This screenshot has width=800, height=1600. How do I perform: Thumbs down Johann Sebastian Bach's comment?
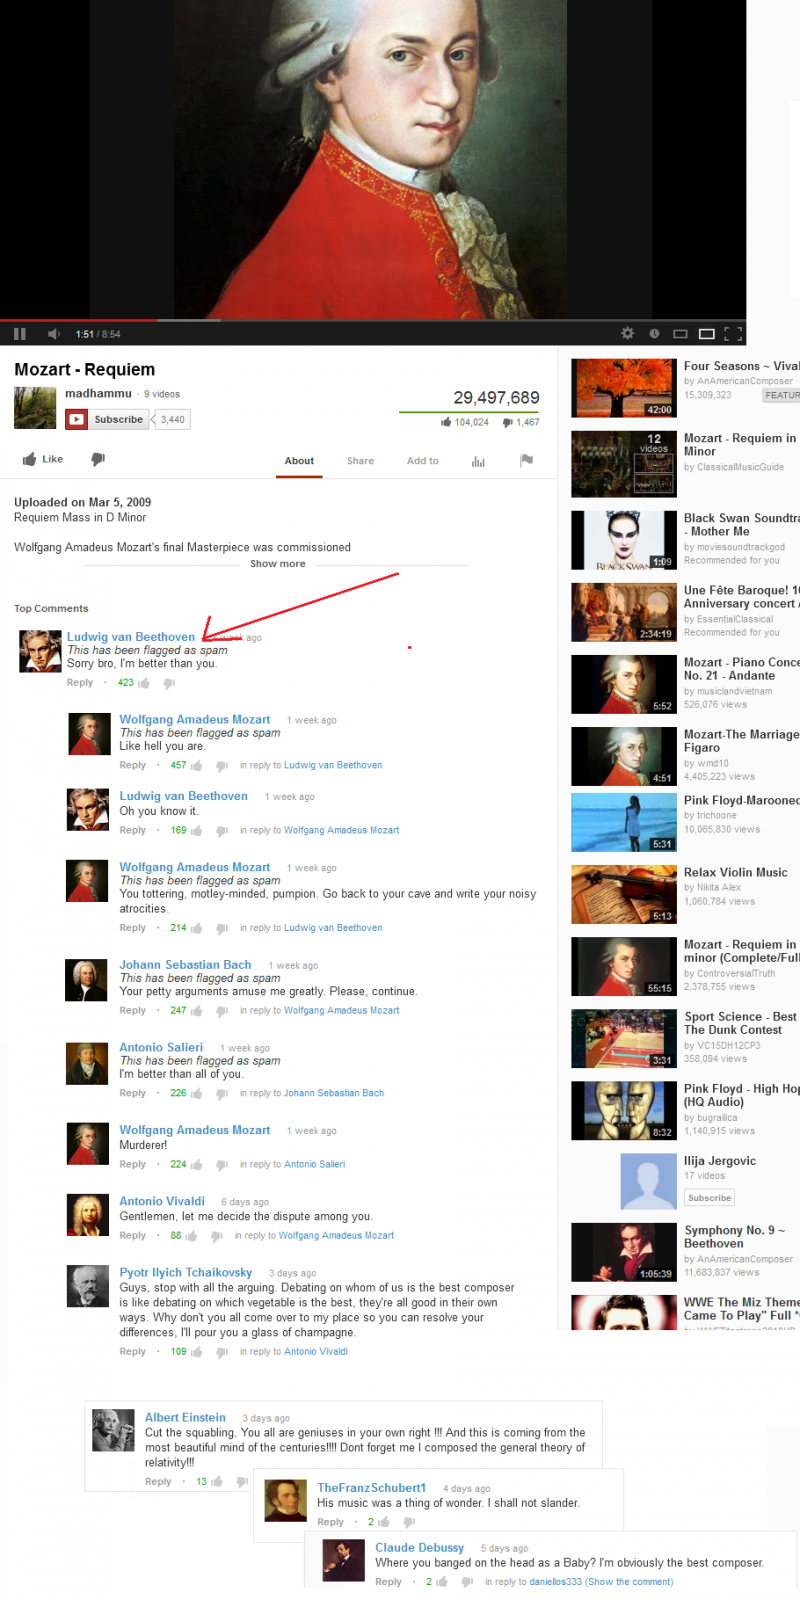(x=222, y=1011)
